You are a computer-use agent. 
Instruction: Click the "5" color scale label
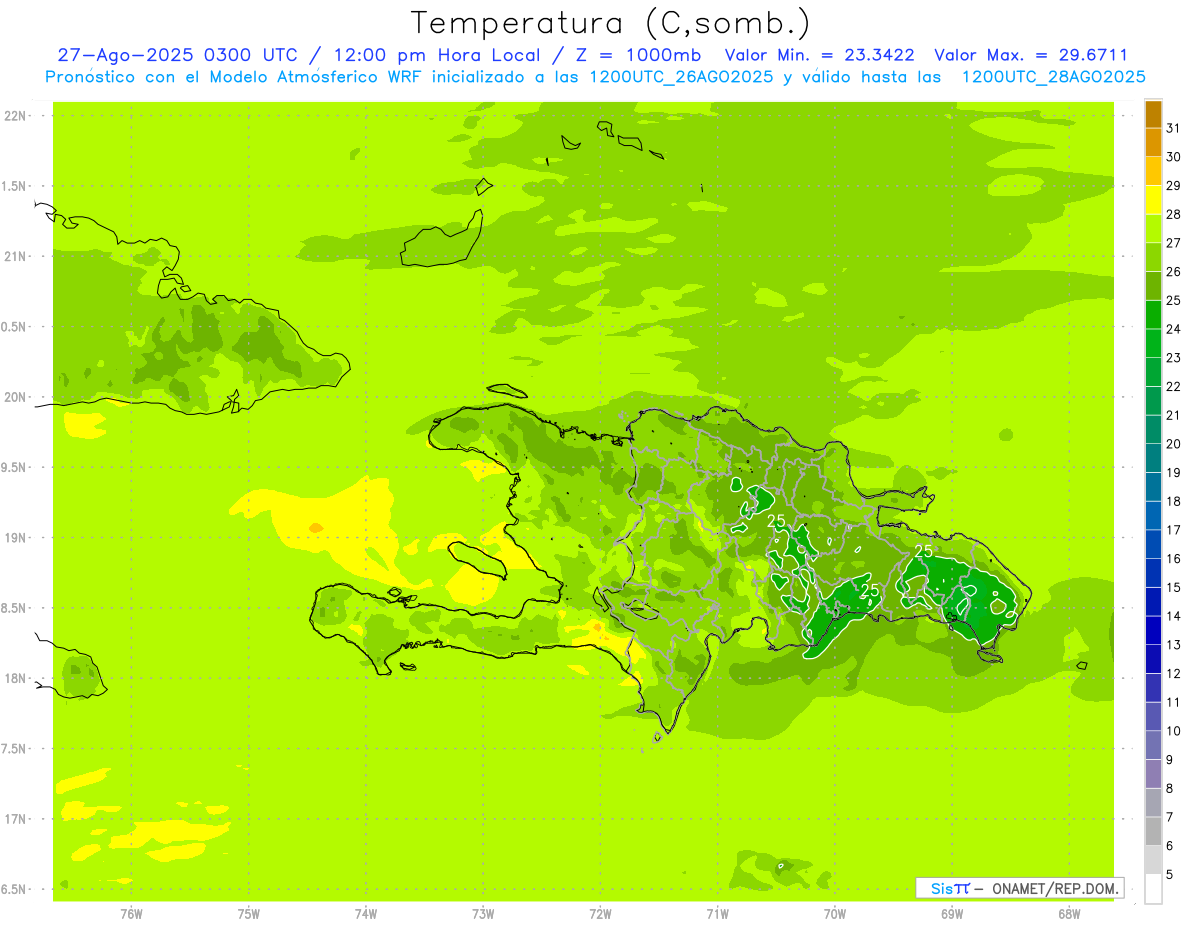tap(1170, 874)
